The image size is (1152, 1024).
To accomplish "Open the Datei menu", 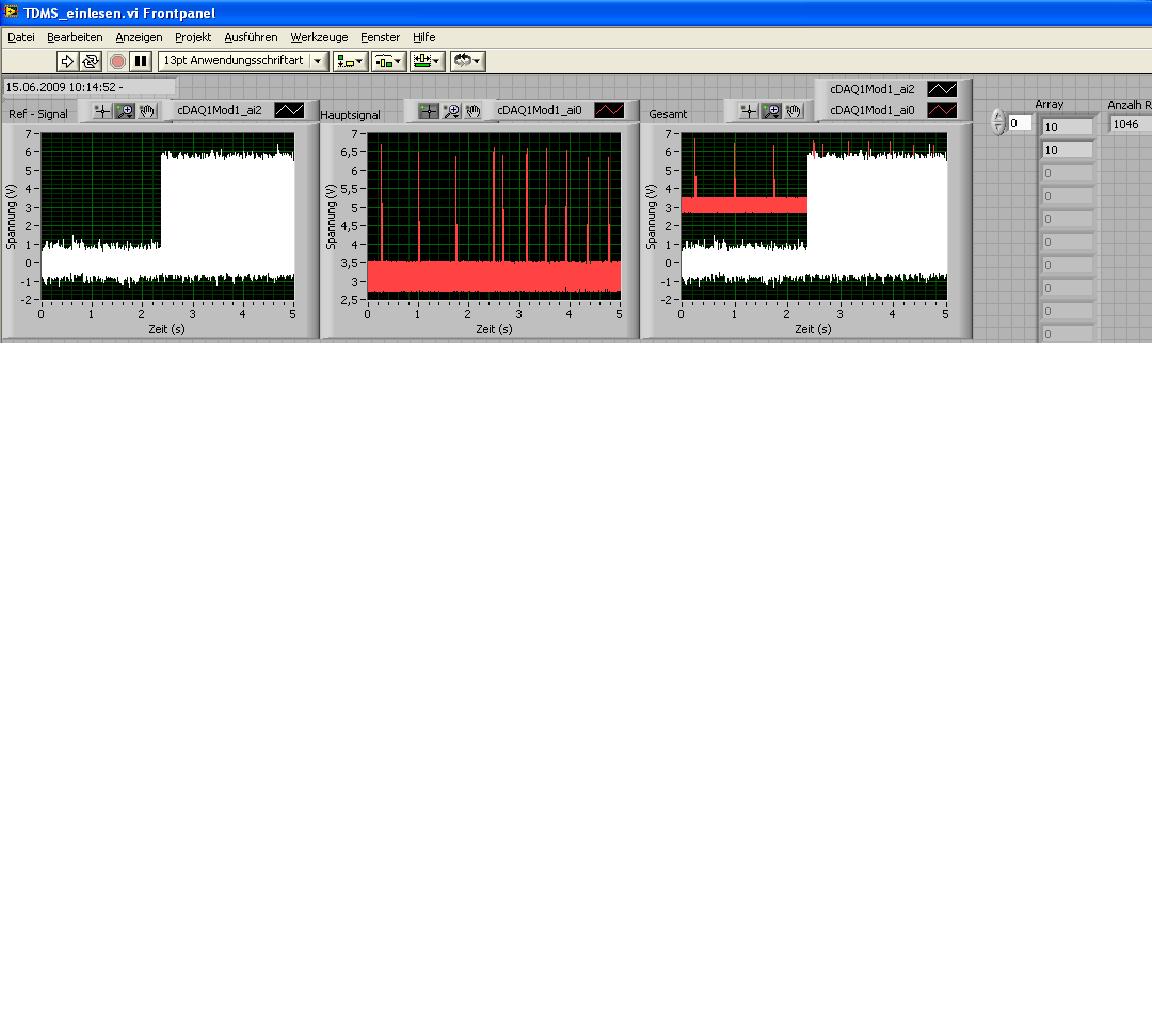I will (x=21, y=37).
